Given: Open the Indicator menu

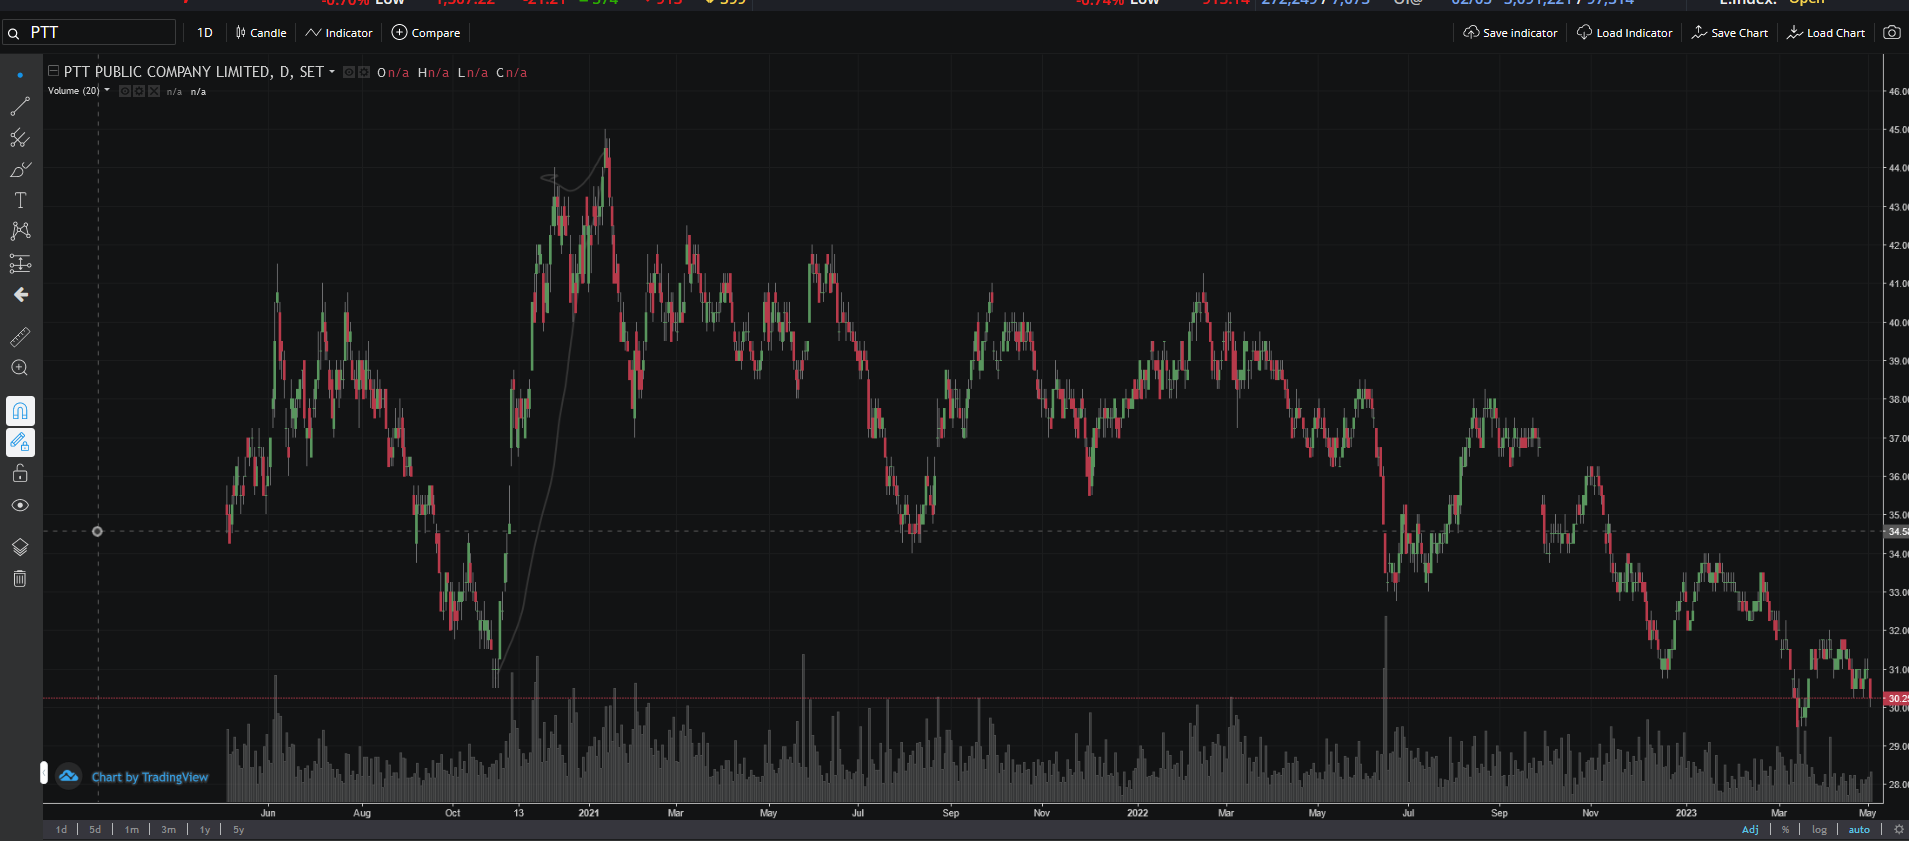Looking at the screenshot, I should click(x=339, y=33).
